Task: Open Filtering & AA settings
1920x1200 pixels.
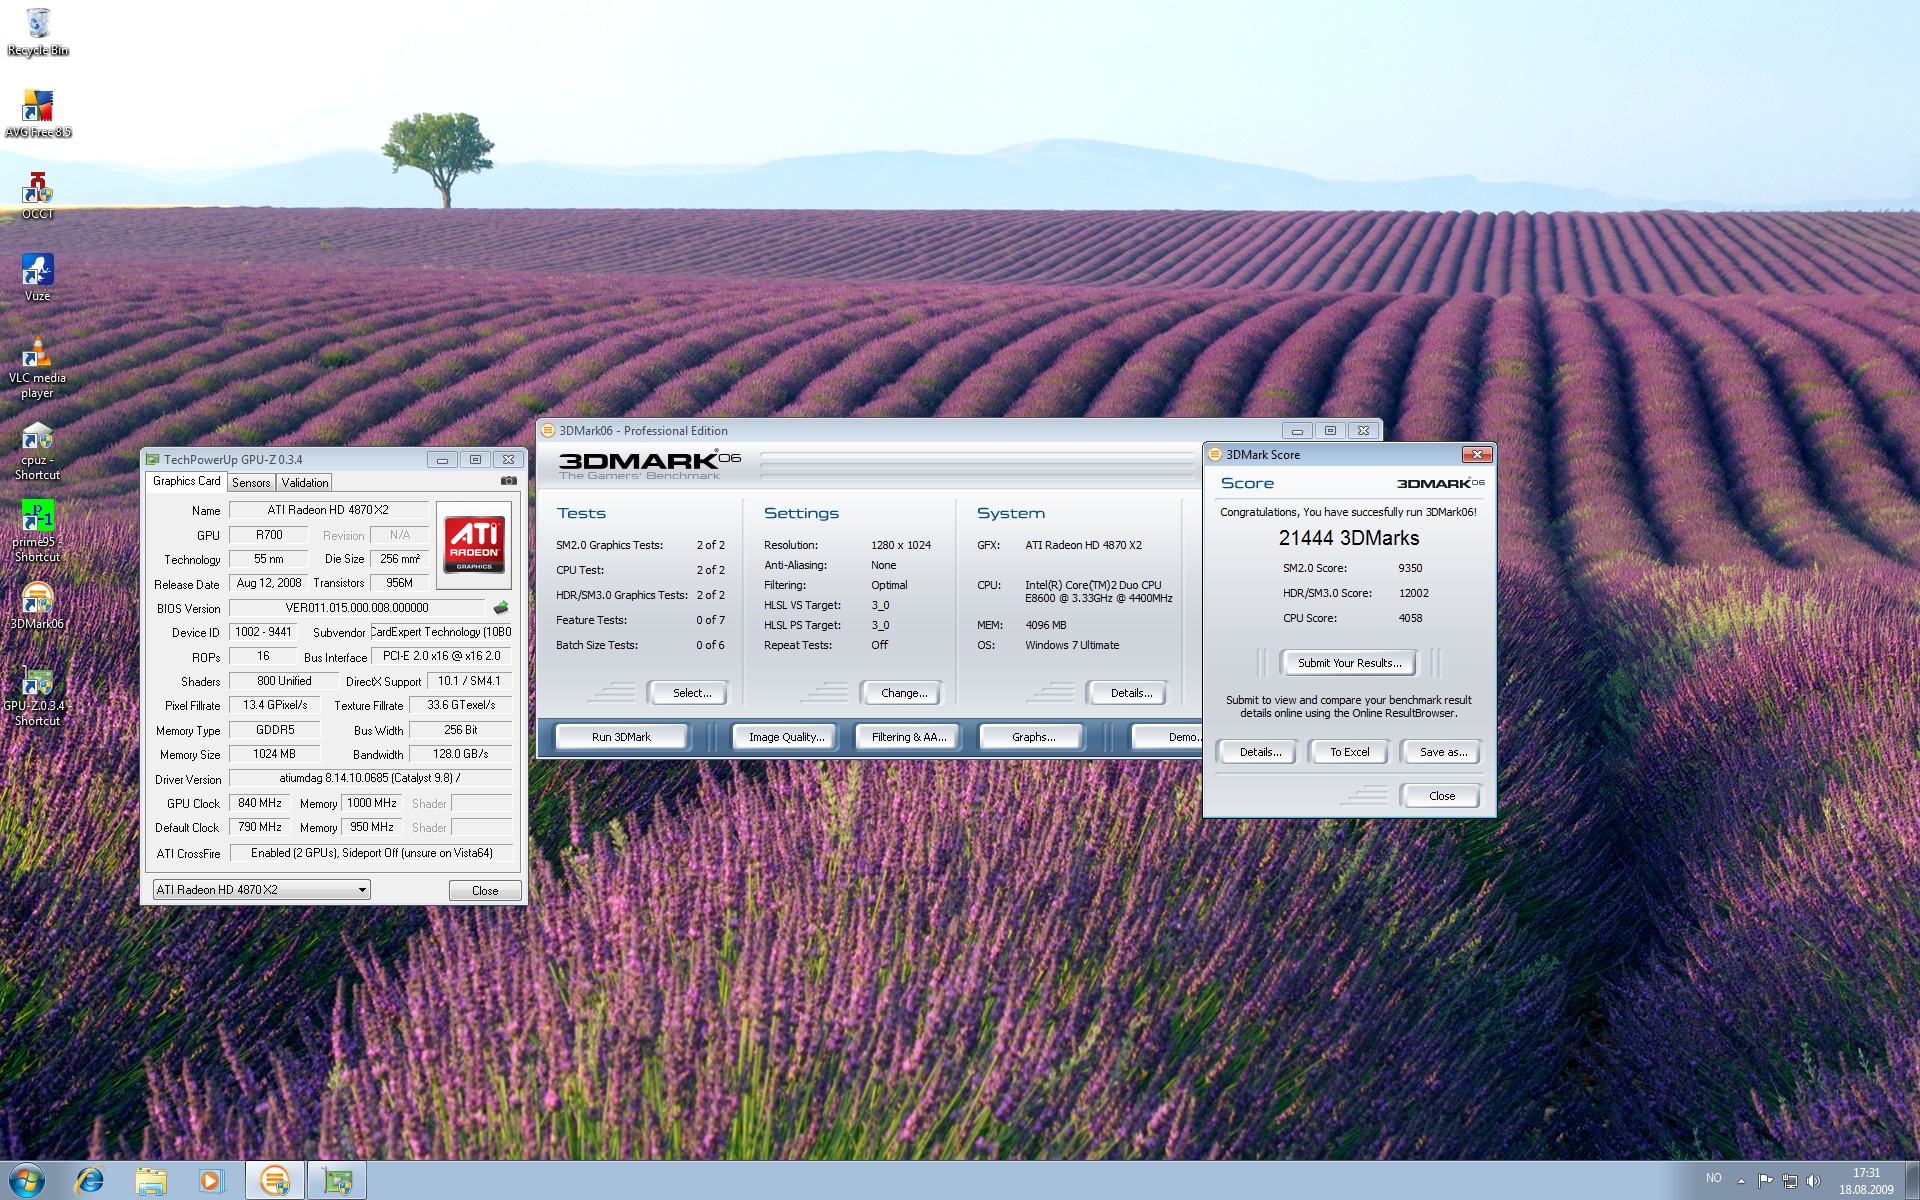Action: pos(907,737)
